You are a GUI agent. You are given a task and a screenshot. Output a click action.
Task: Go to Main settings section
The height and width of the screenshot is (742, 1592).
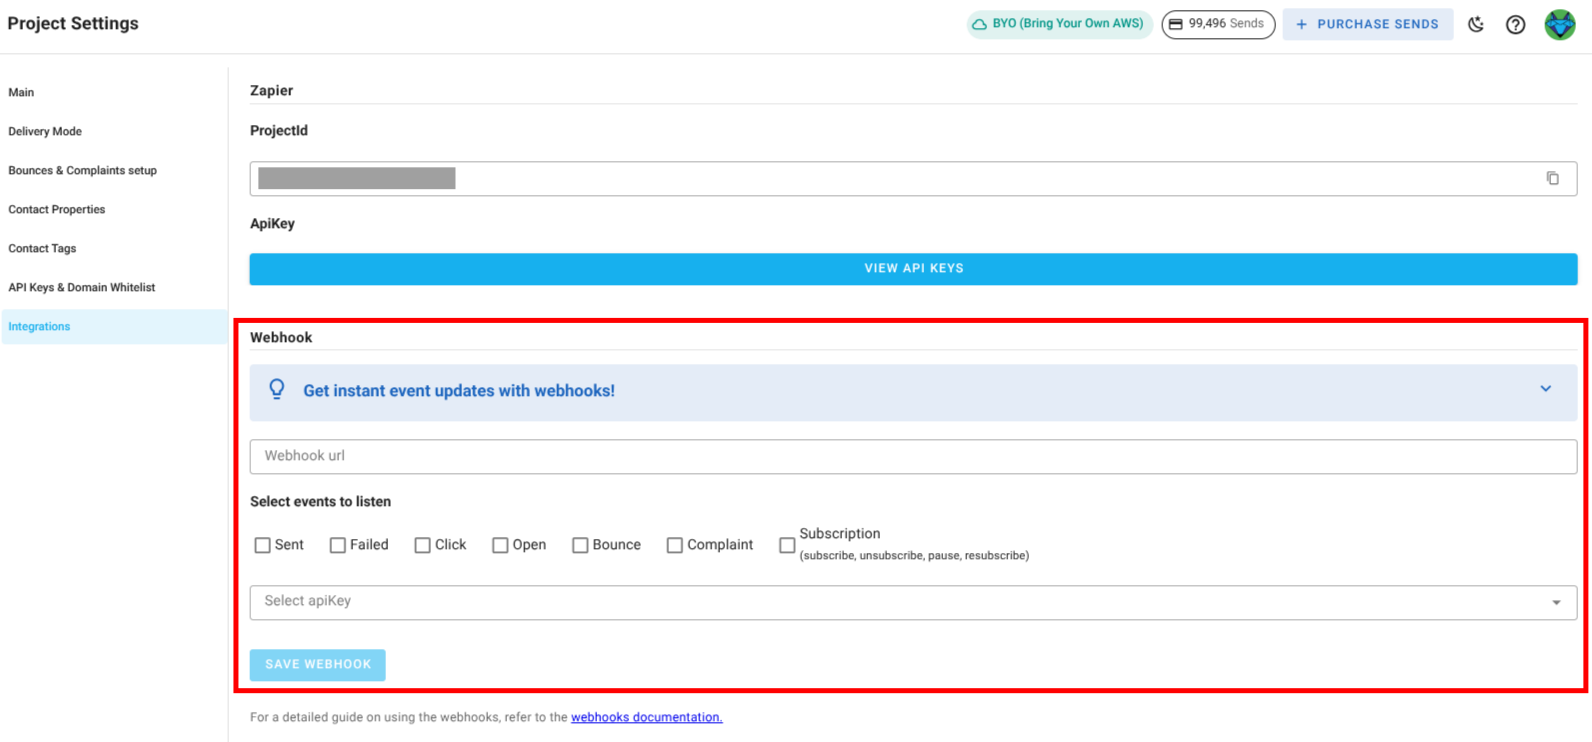point(21,92)
